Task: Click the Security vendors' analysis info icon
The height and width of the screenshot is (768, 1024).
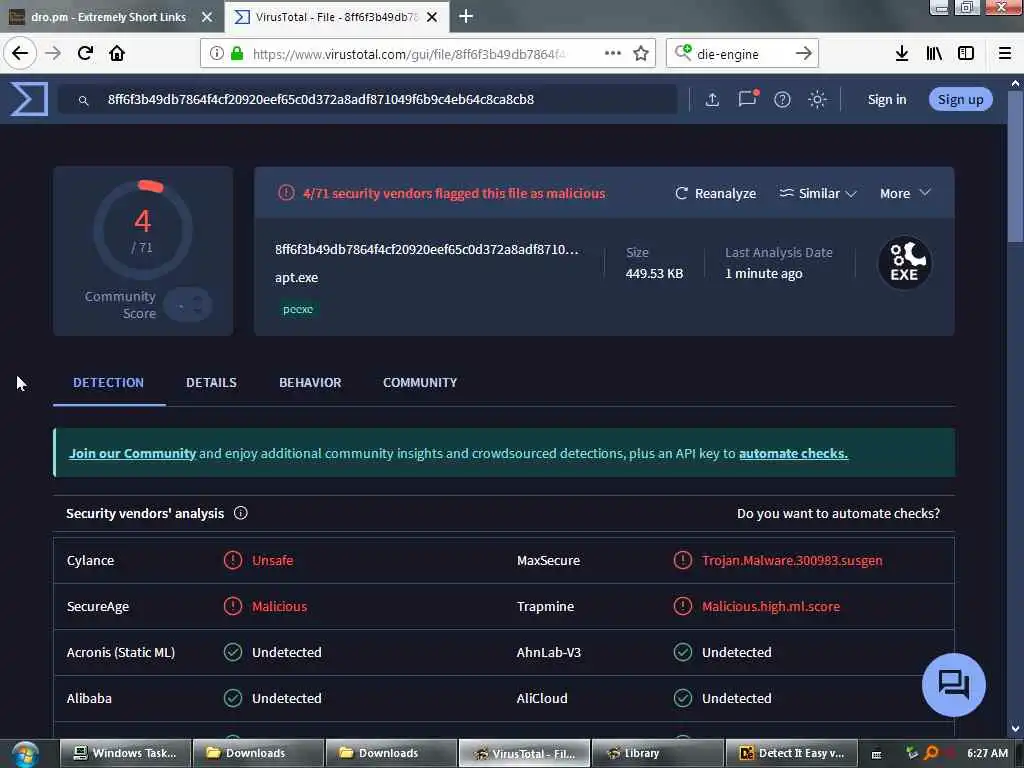Action: click(240, 513)
